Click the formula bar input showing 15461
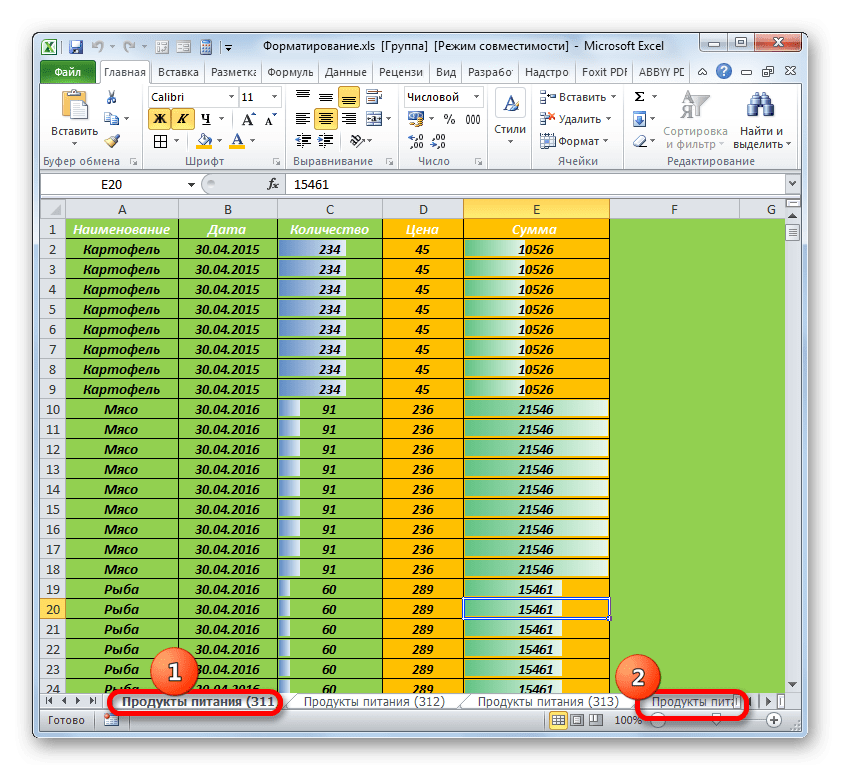The width and height of the screenshot is (841, 771). pos(535,185)
